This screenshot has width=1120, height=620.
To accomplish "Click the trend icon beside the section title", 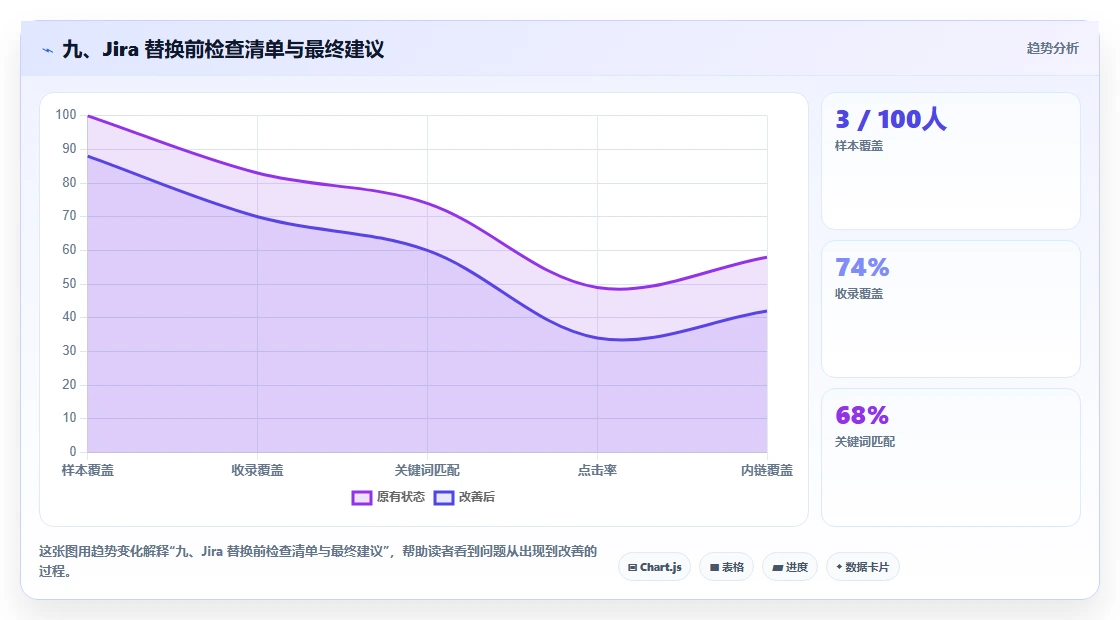I will pyautogui.click(x=48, y=50).
